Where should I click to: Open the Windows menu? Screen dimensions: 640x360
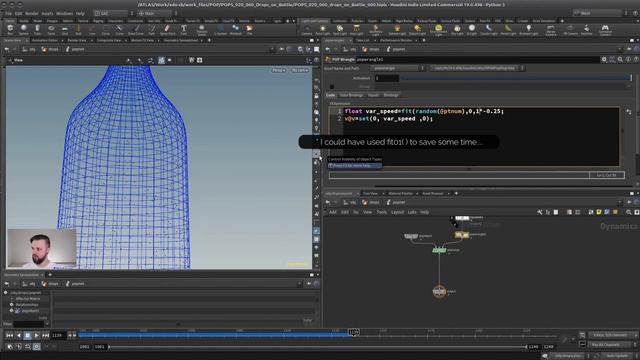tap(64, 13)
